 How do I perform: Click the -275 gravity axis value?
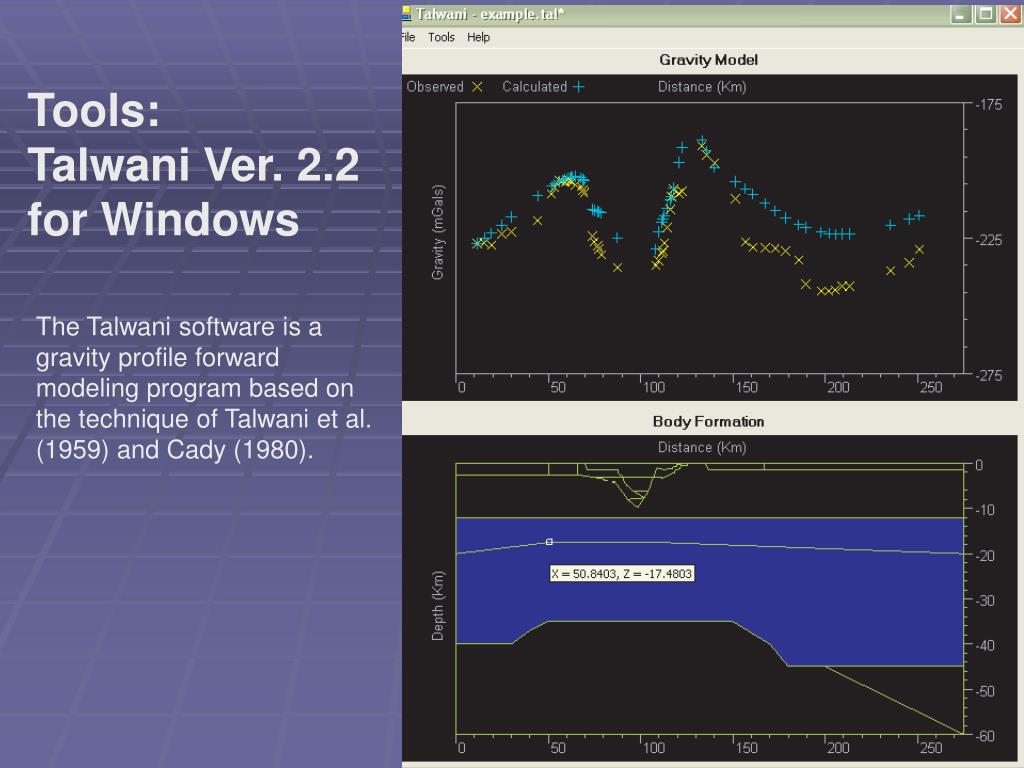coord(989,376)
